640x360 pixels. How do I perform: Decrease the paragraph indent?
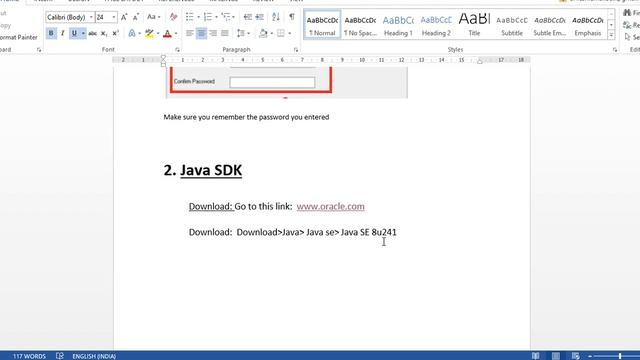[x=247, y=17]
